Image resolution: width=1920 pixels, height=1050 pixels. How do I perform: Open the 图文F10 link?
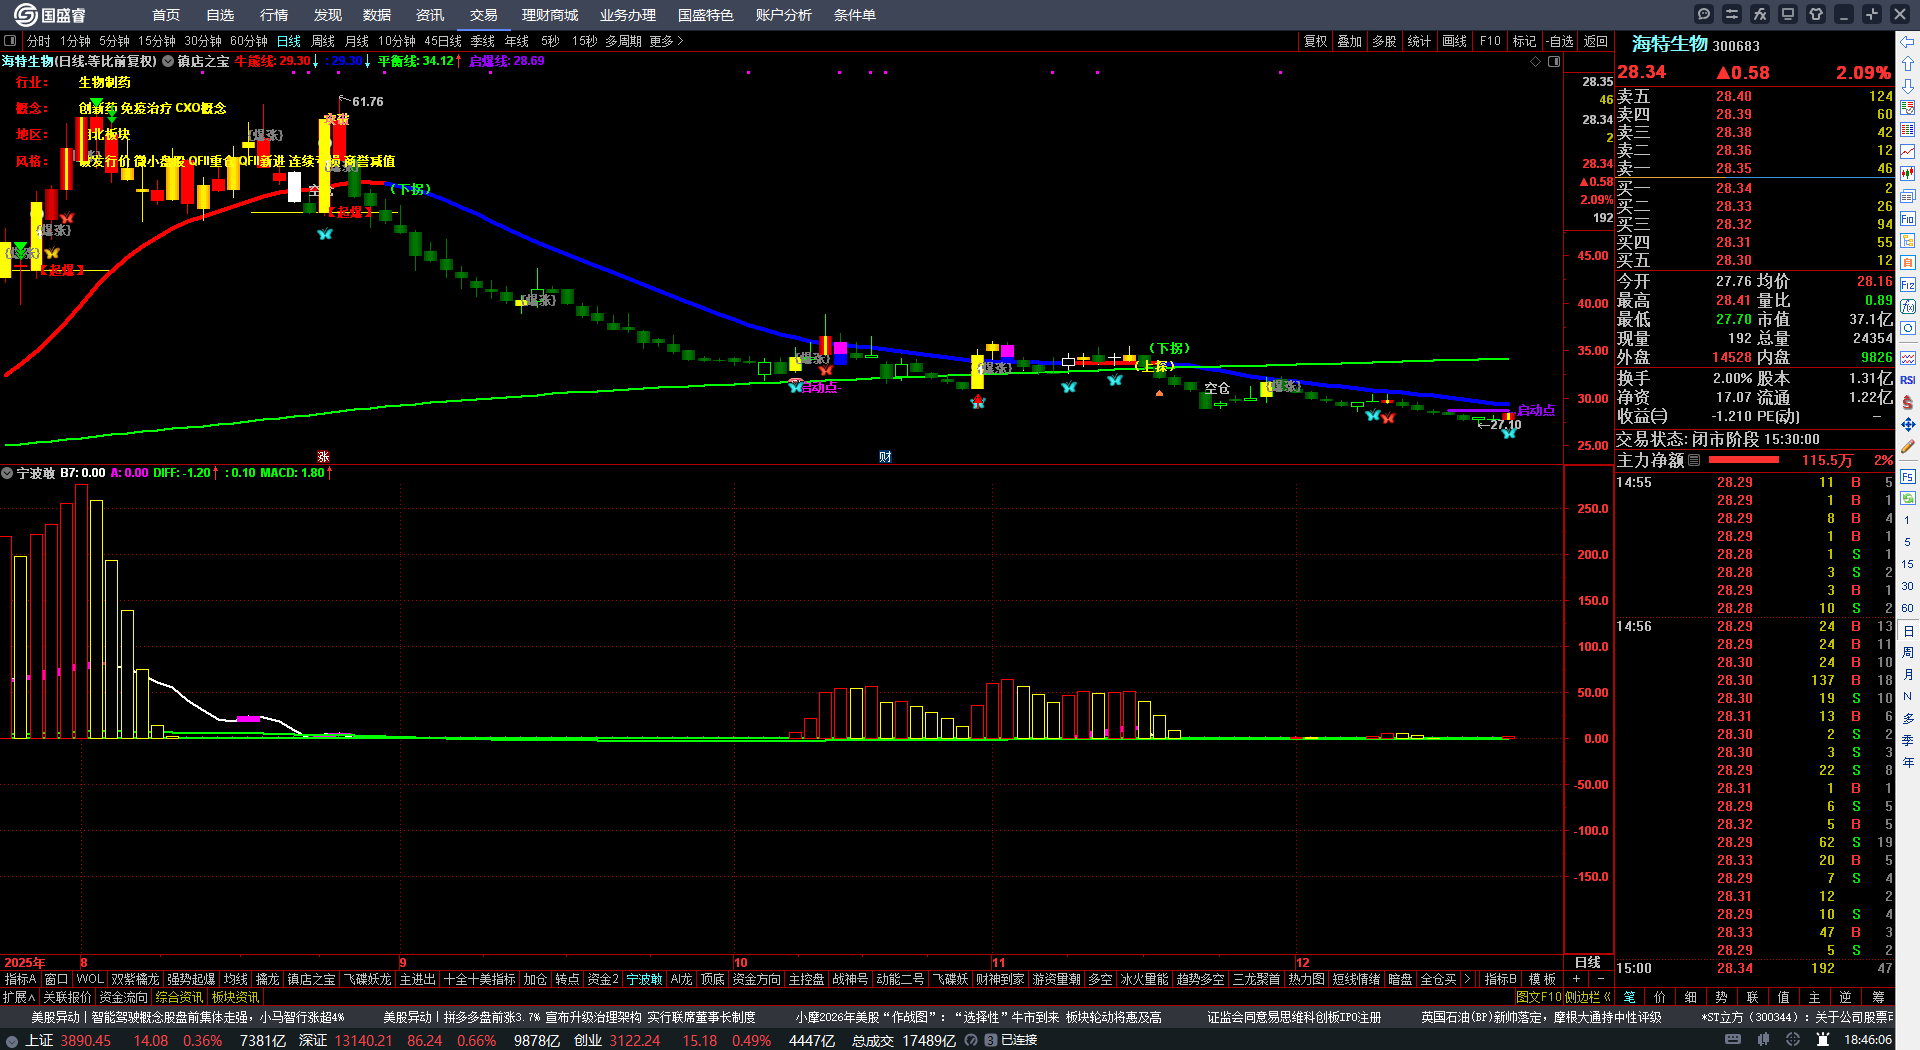1538,997
